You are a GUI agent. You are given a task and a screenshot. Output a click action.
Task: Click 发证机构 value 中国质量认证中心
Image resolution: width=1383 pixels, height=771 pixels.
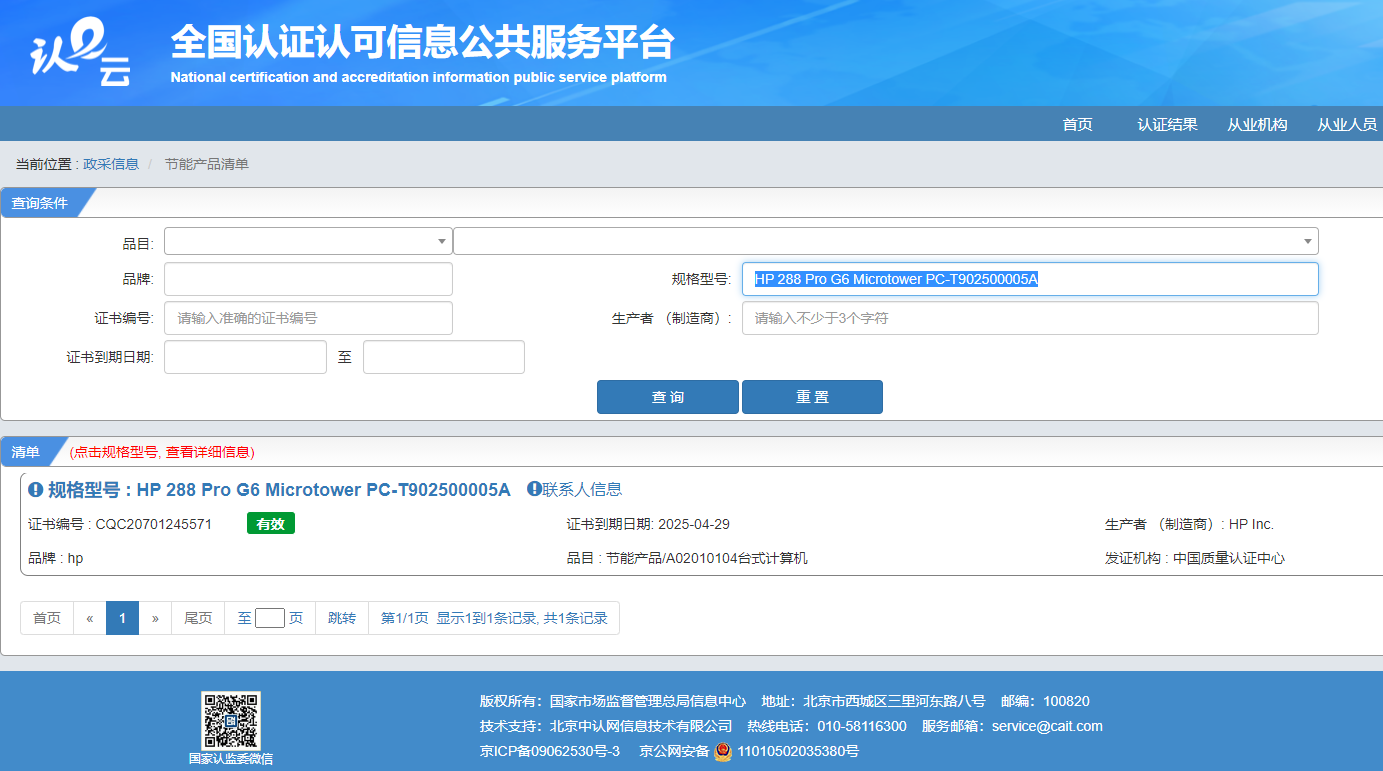pos(1229,558)
